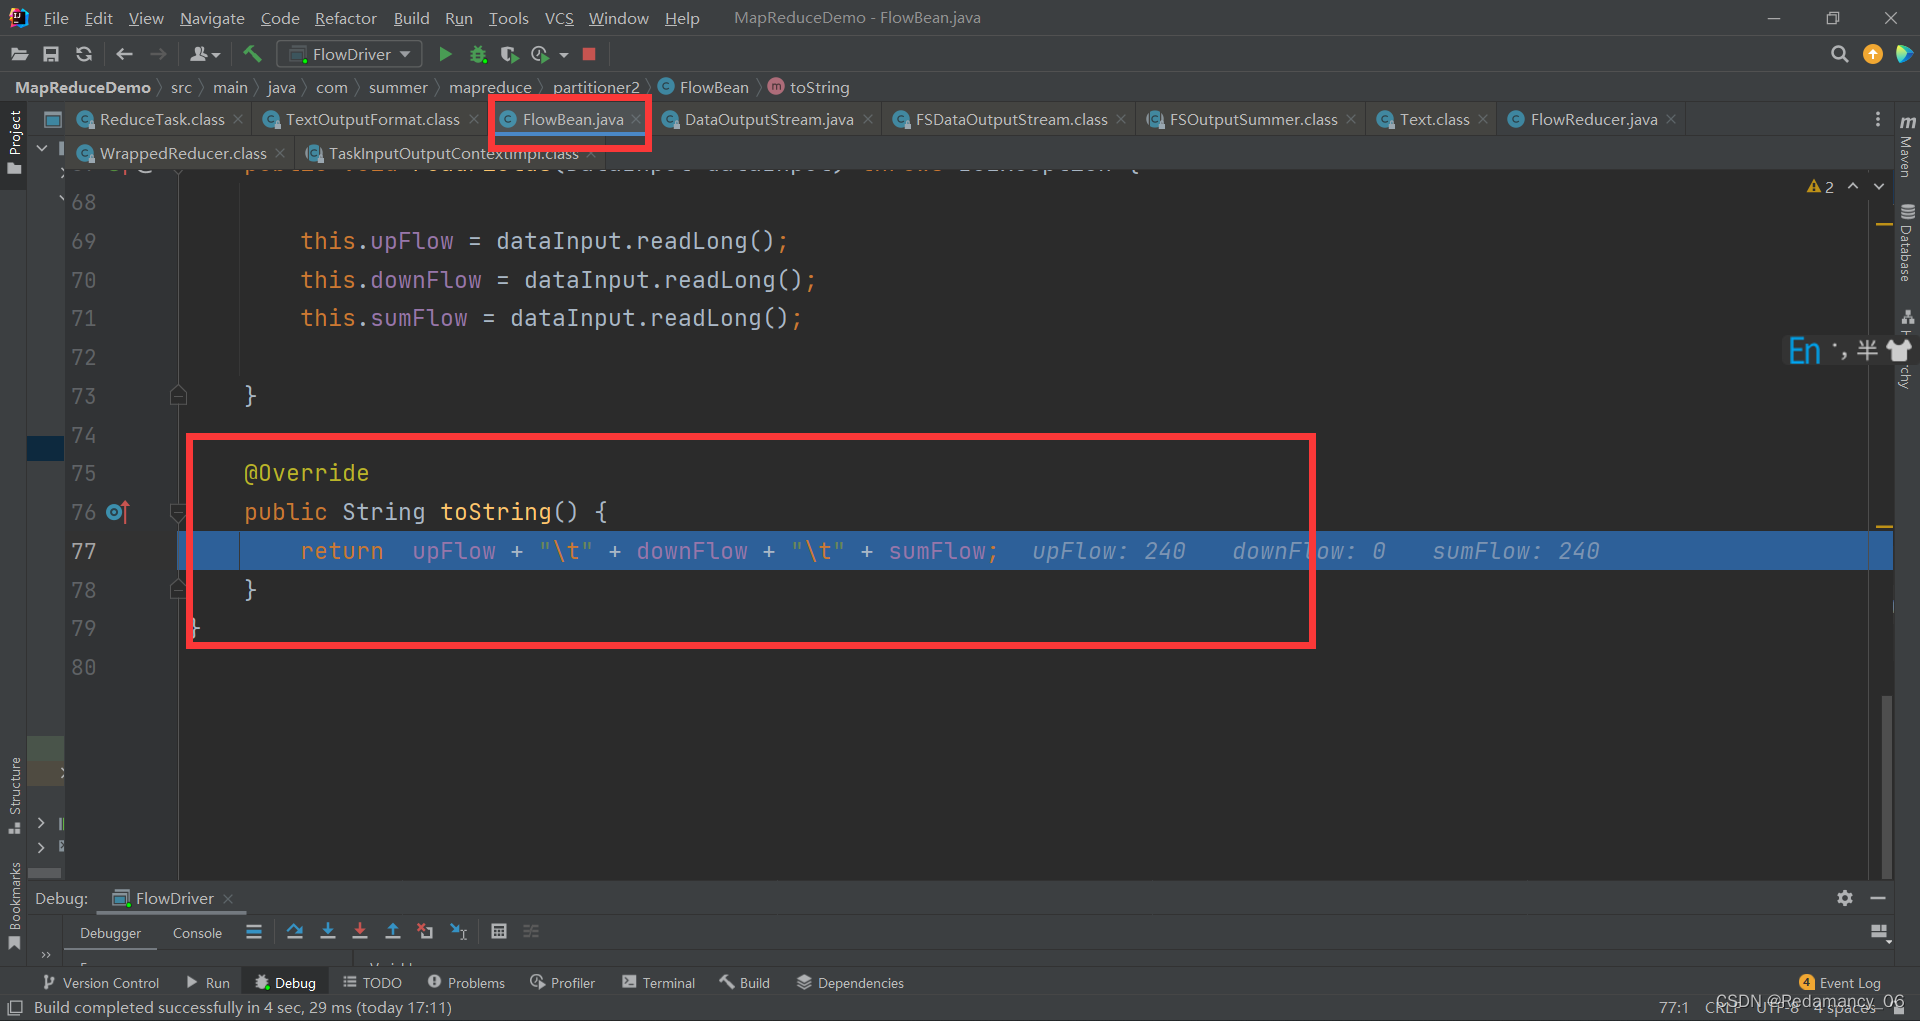This screenshot has height=1021, width=1920.
Task: Go to next highlighted warning
Action: coord(1879,186)
